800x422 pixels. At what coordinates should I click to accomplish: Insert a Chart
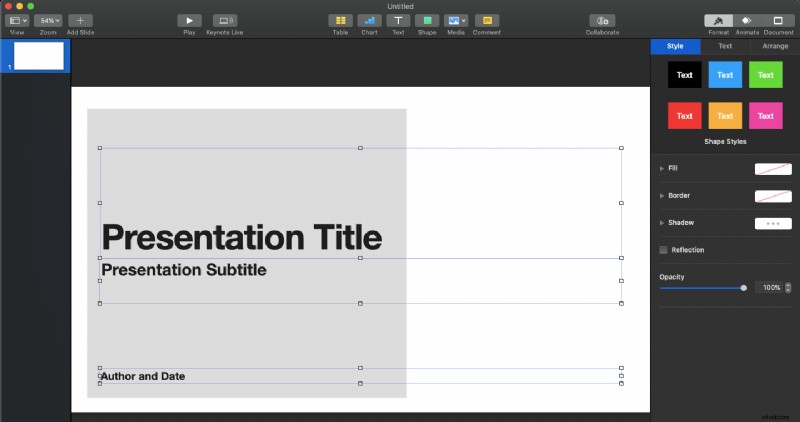pos(369,20)
